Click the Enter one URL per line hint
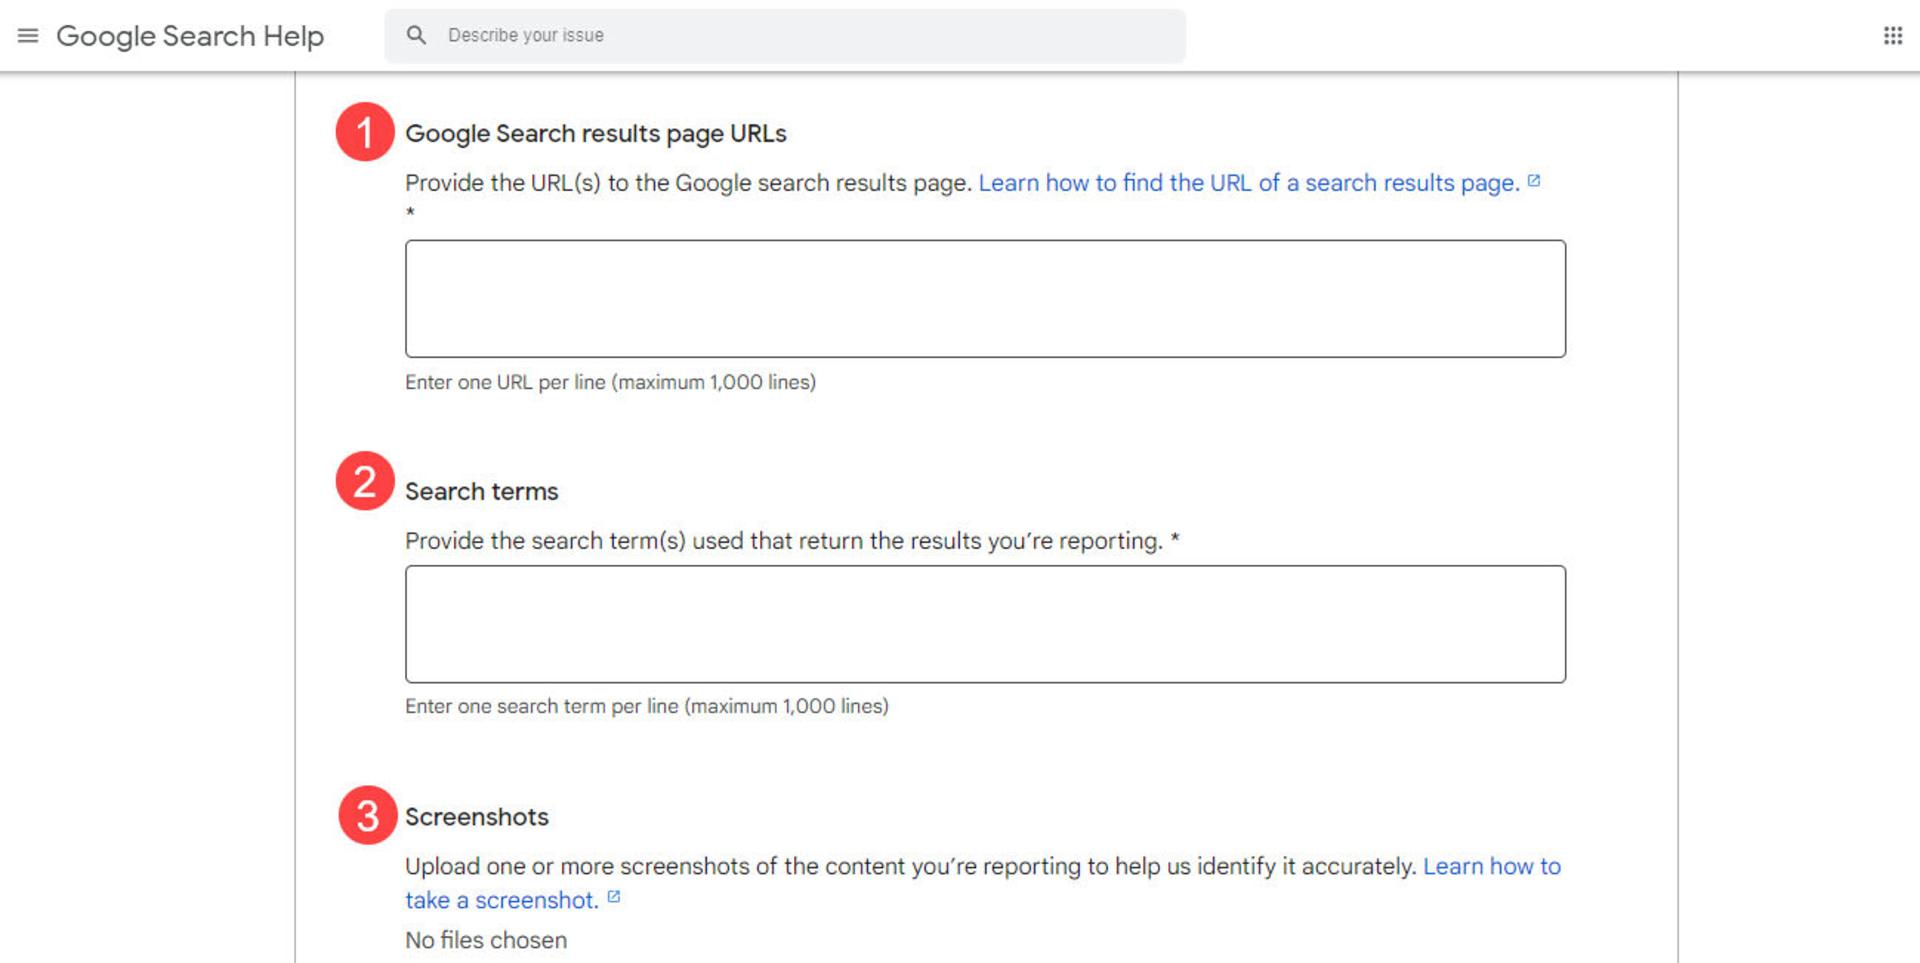 click(x=610, y=382)
